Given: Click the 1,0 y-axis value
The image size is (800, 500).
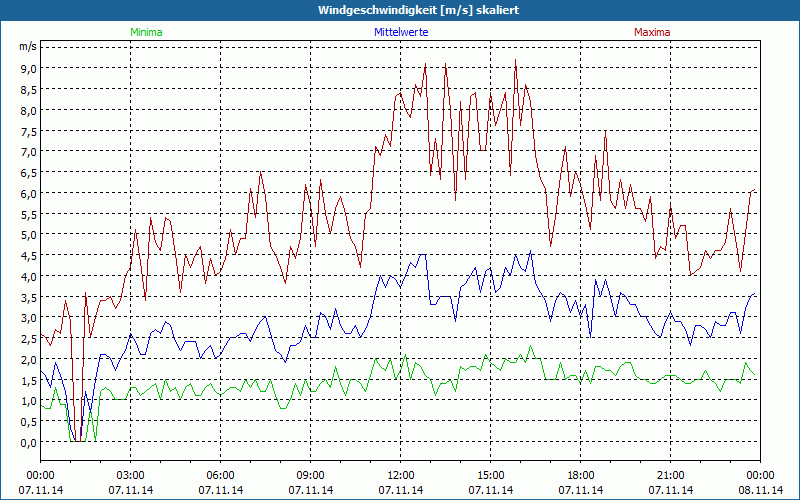Looking at the screenshot, I should pos(29,401).
